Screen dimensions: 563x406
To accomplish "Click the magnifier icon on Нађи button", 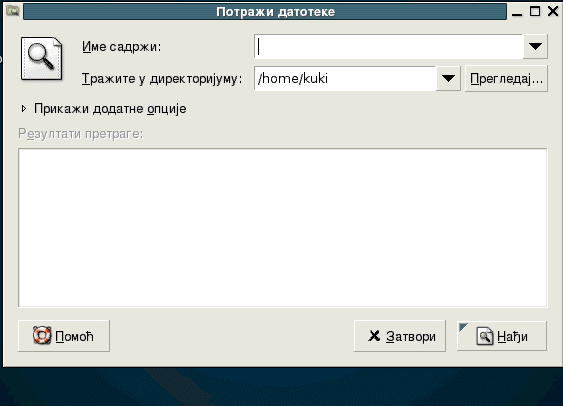I will 485,336.
